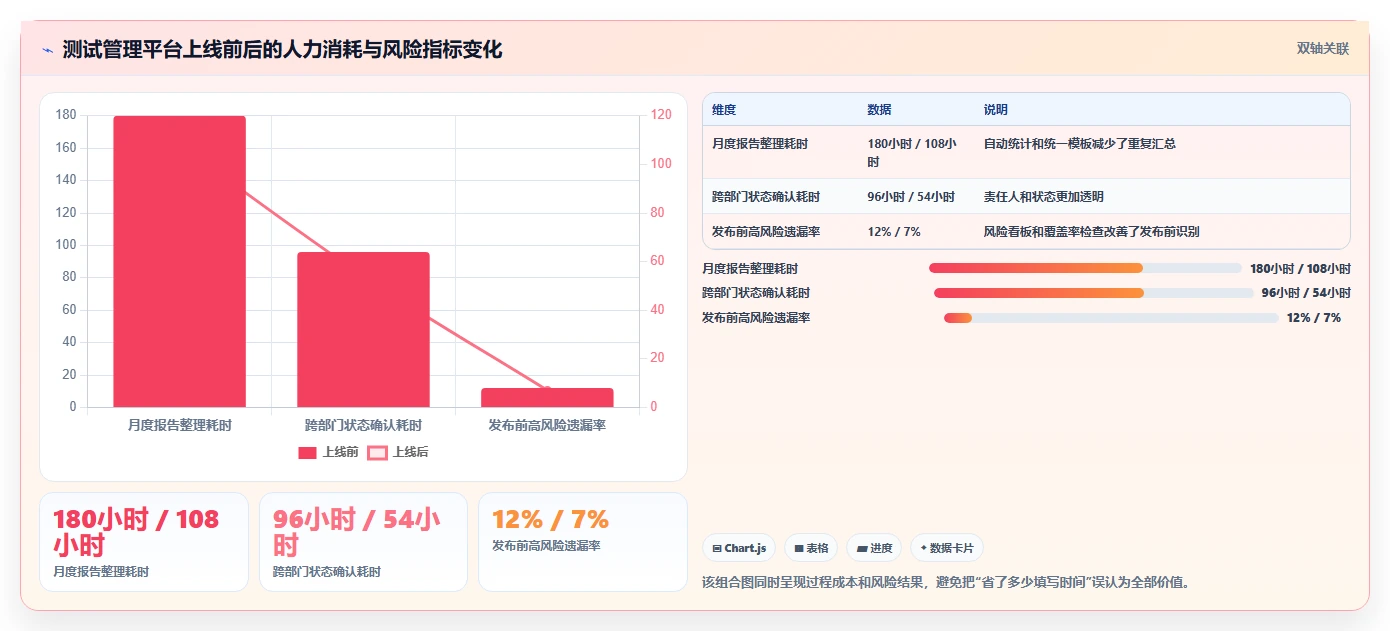Select the 数据卡片 chip

click(x=947, y=548)
